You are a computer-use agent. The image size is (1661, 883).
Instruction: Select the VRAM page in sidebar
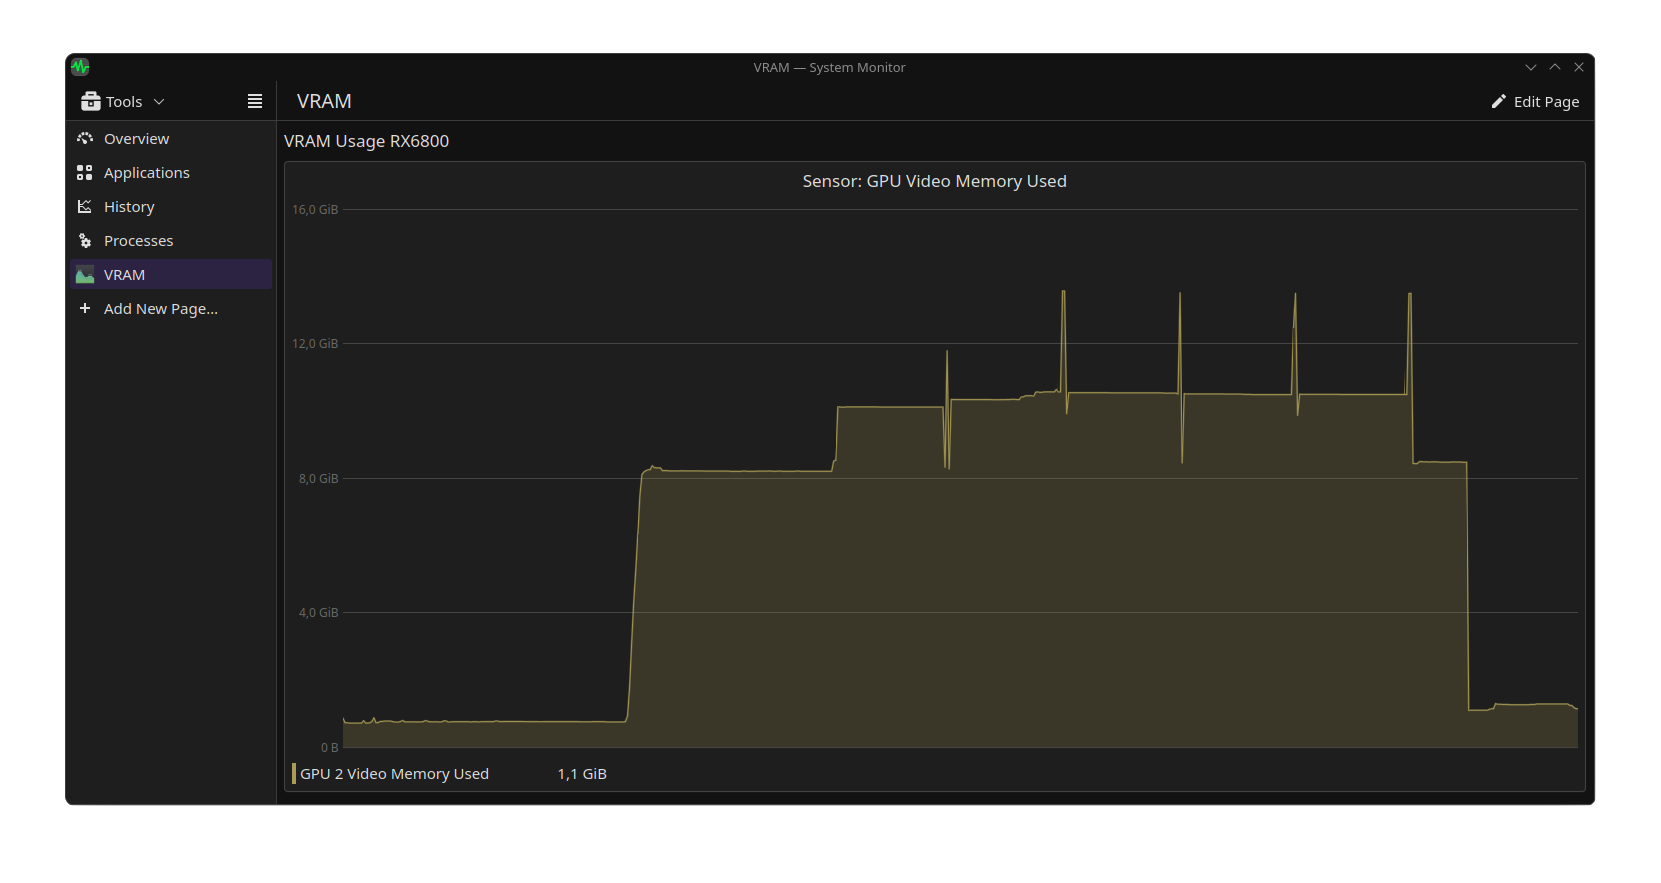coord(171,274)
